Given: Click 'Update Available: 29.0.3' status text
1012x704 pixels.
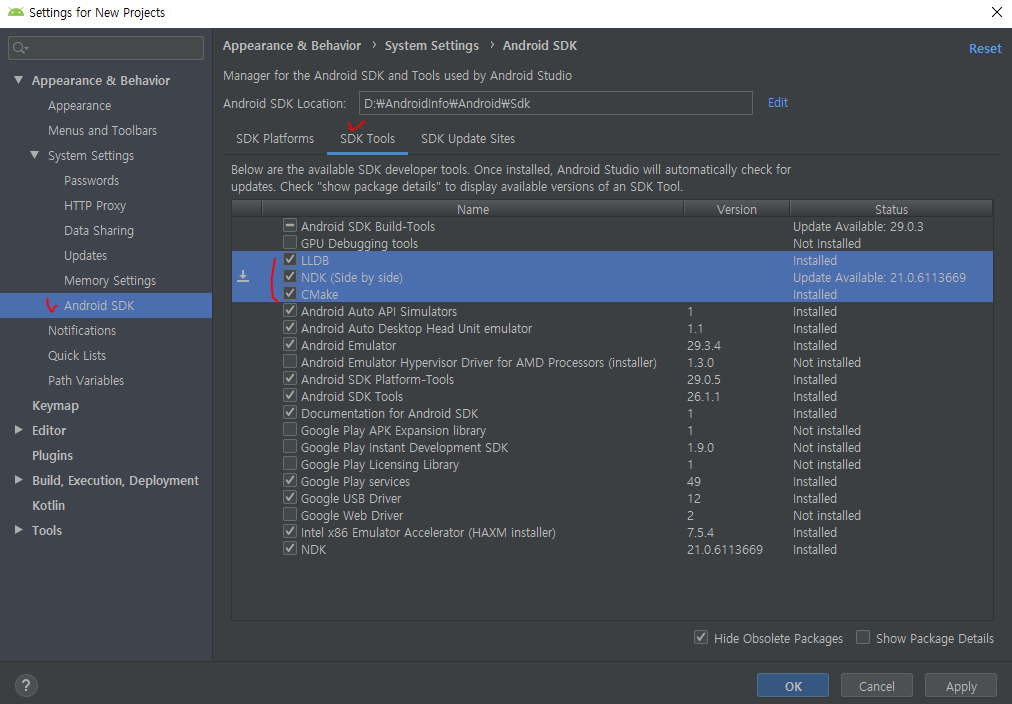Looking at the screenshot, I should pyautogui.click(x=858, y=226).
